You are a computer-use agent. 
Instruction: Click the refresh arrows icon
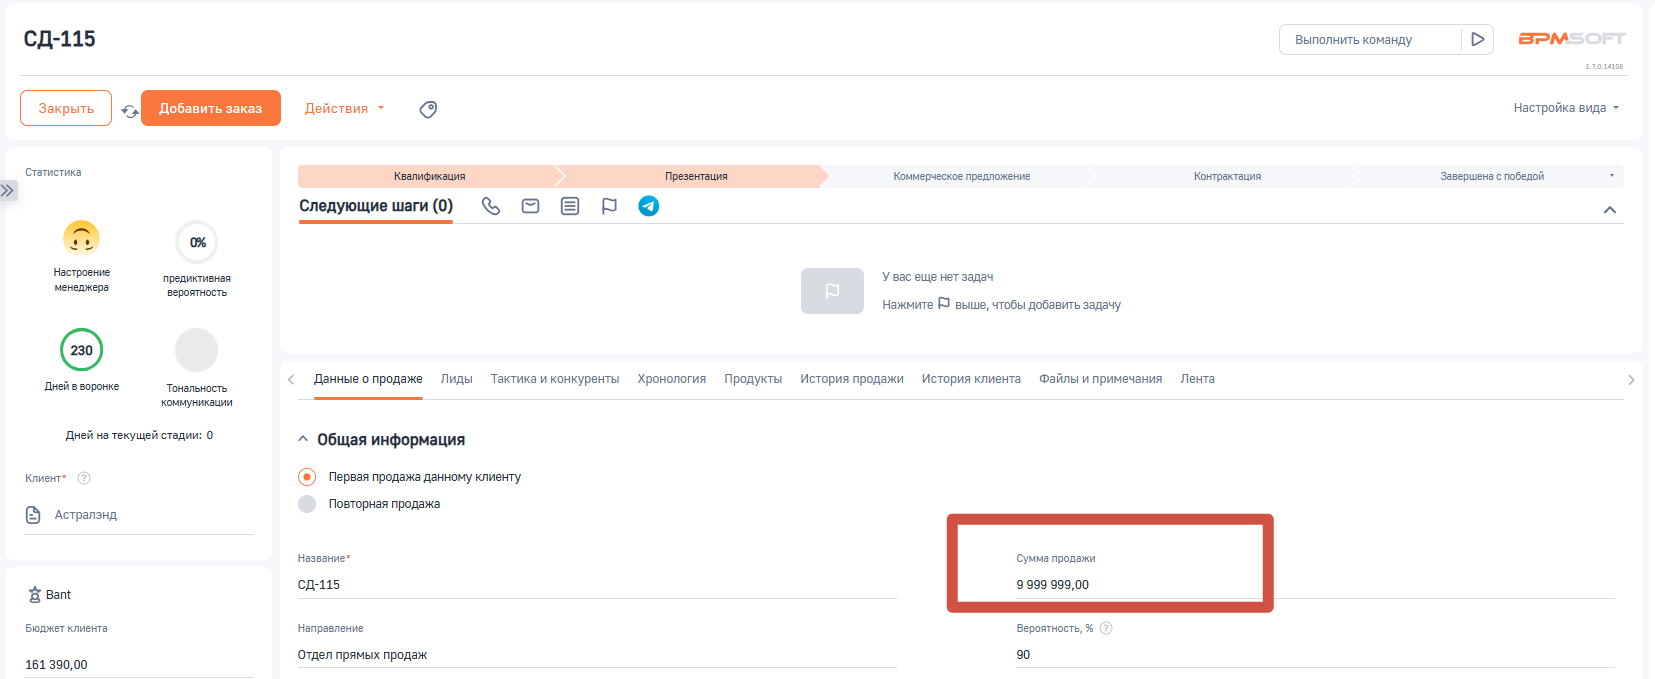130,111
